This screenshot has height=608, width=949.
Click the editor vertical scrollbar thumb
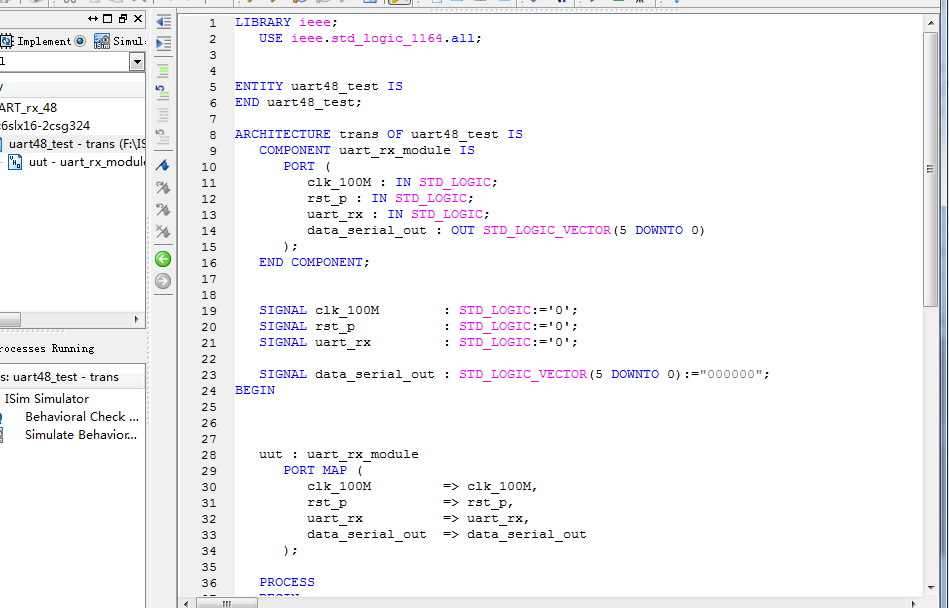click(931, 169)
